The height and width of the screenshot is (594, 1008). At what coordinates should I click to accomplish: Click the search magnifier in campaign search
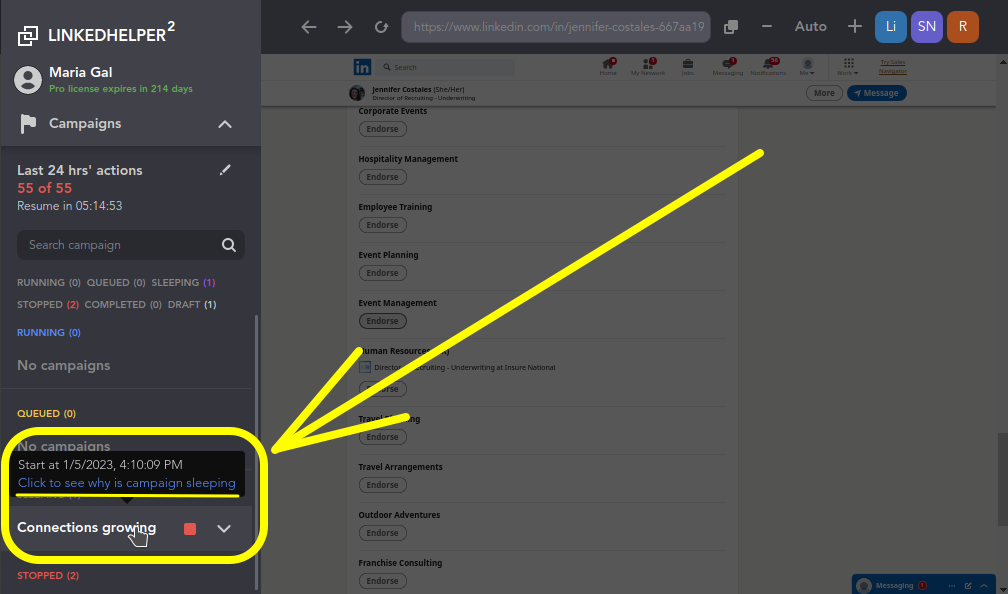pyautogui.click(x=229, y=245)
